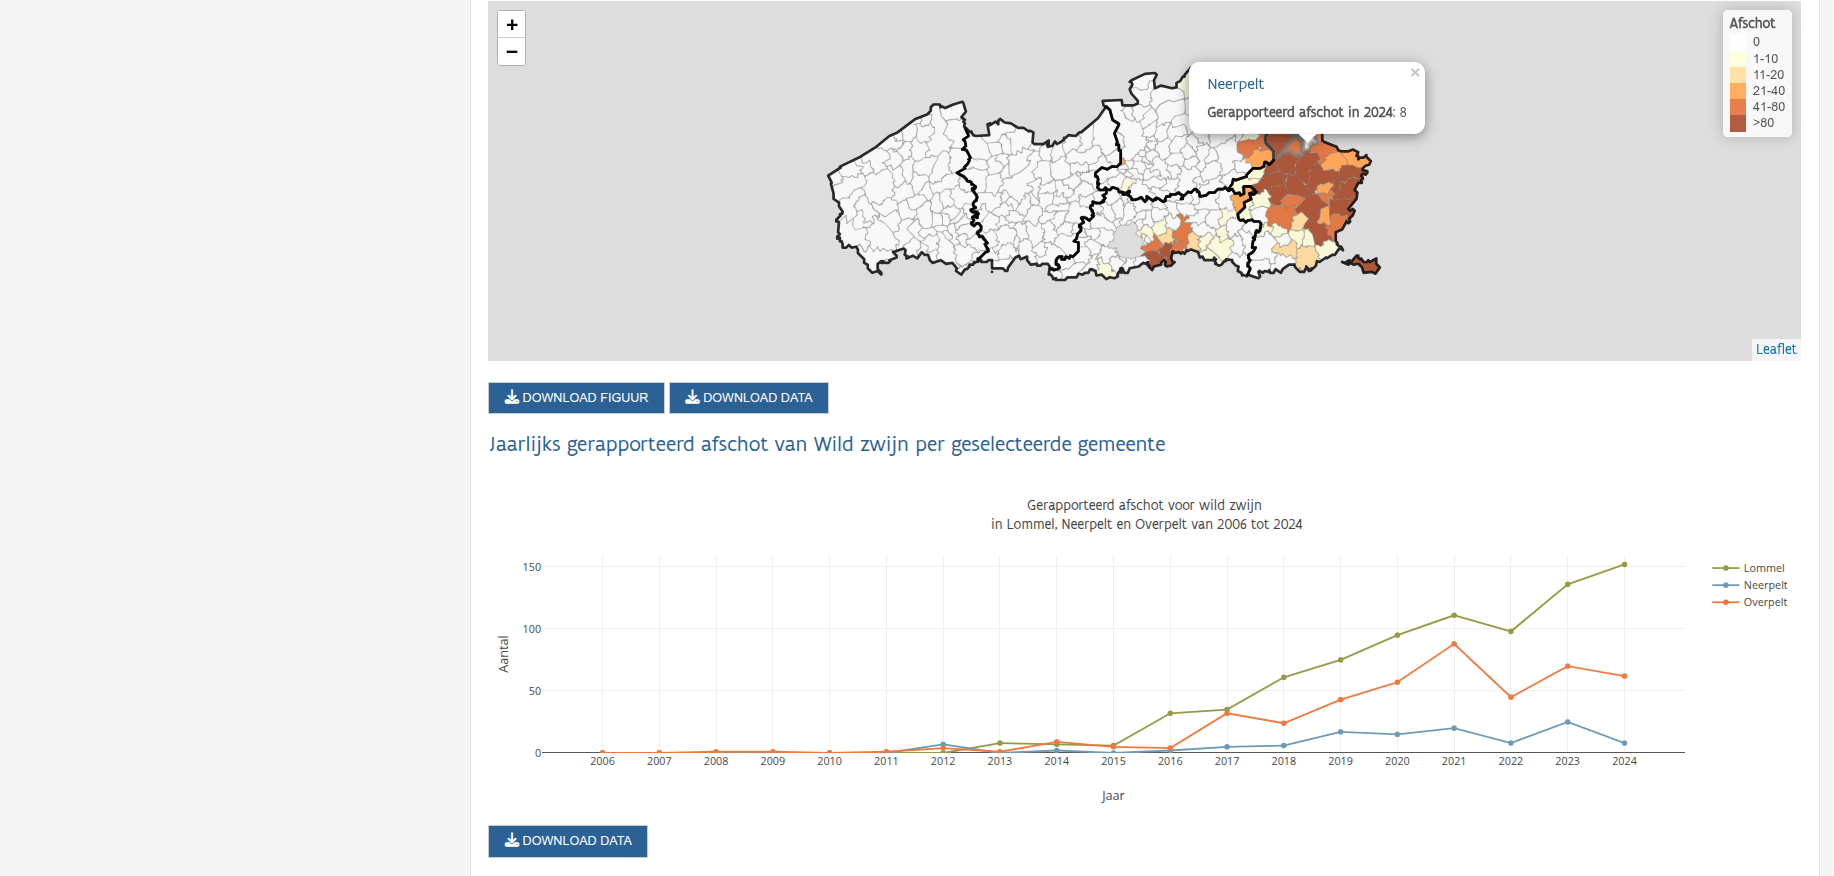
Task: Open the Leaflet attribution link
Action: [1775, 349]
